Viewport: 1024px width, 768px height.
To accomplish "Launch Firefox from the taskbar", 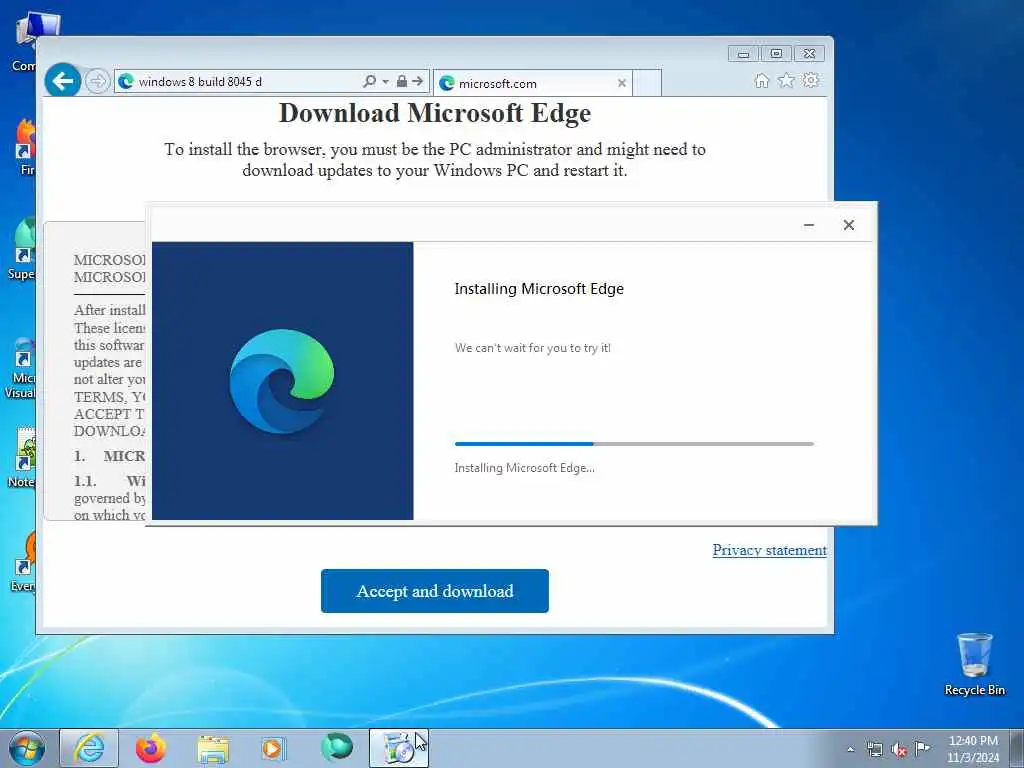I will [x=151, y=748].
